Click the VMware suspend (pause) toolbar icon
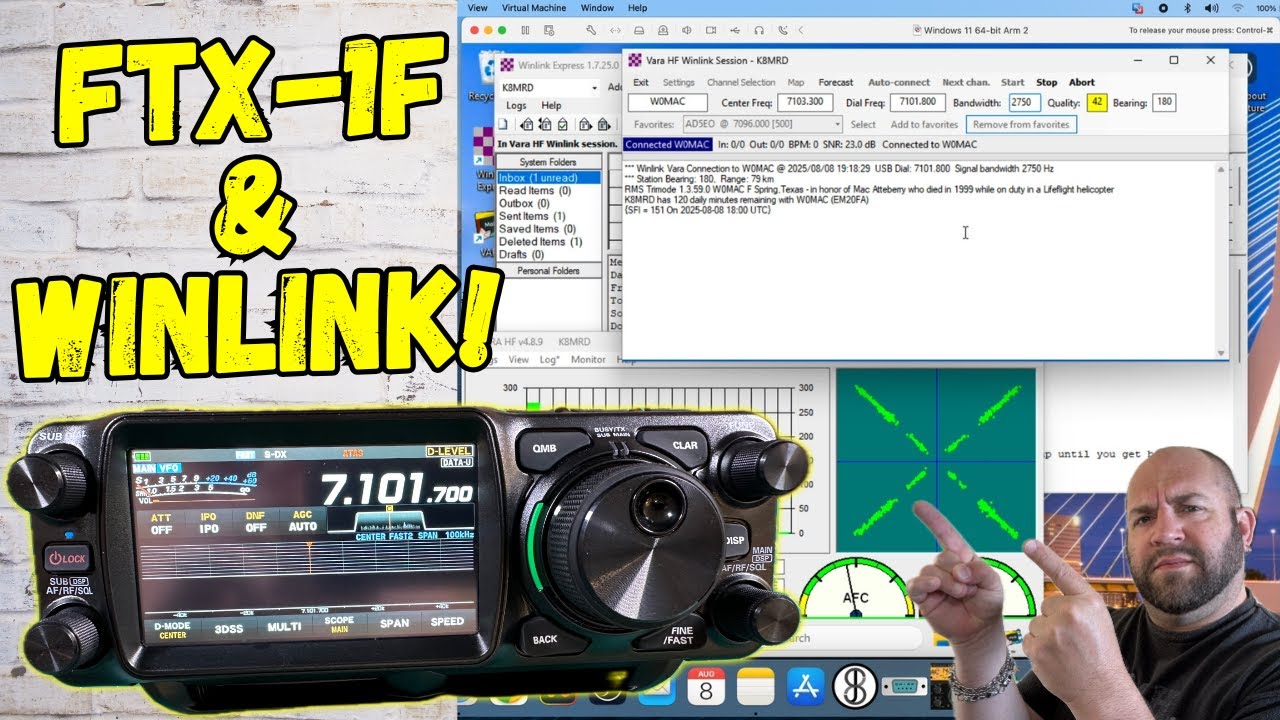 tap(525, 30)
